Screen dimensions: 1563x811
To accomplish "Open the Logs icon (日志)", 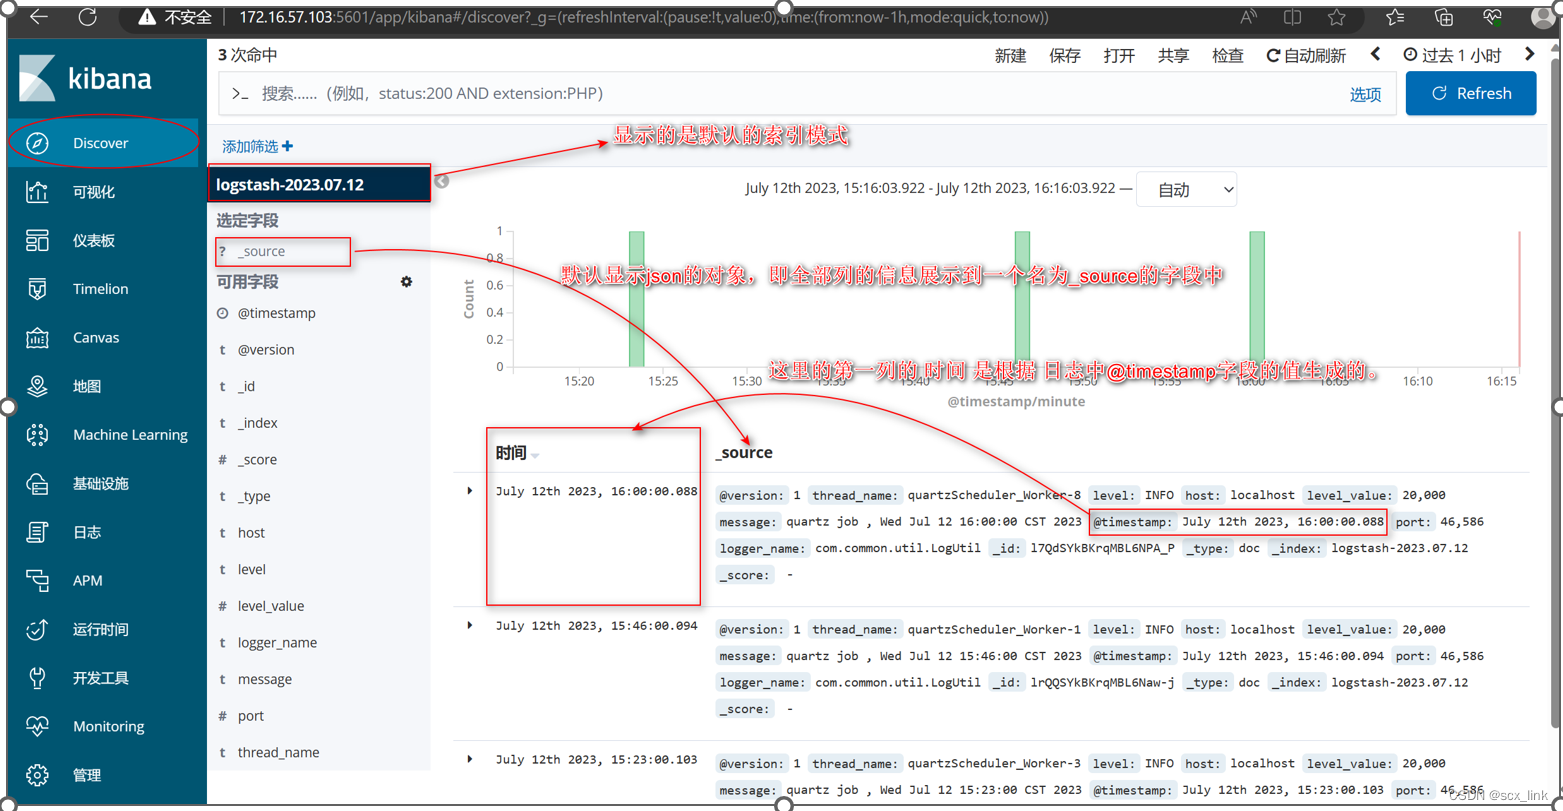I will coord(37,532).
